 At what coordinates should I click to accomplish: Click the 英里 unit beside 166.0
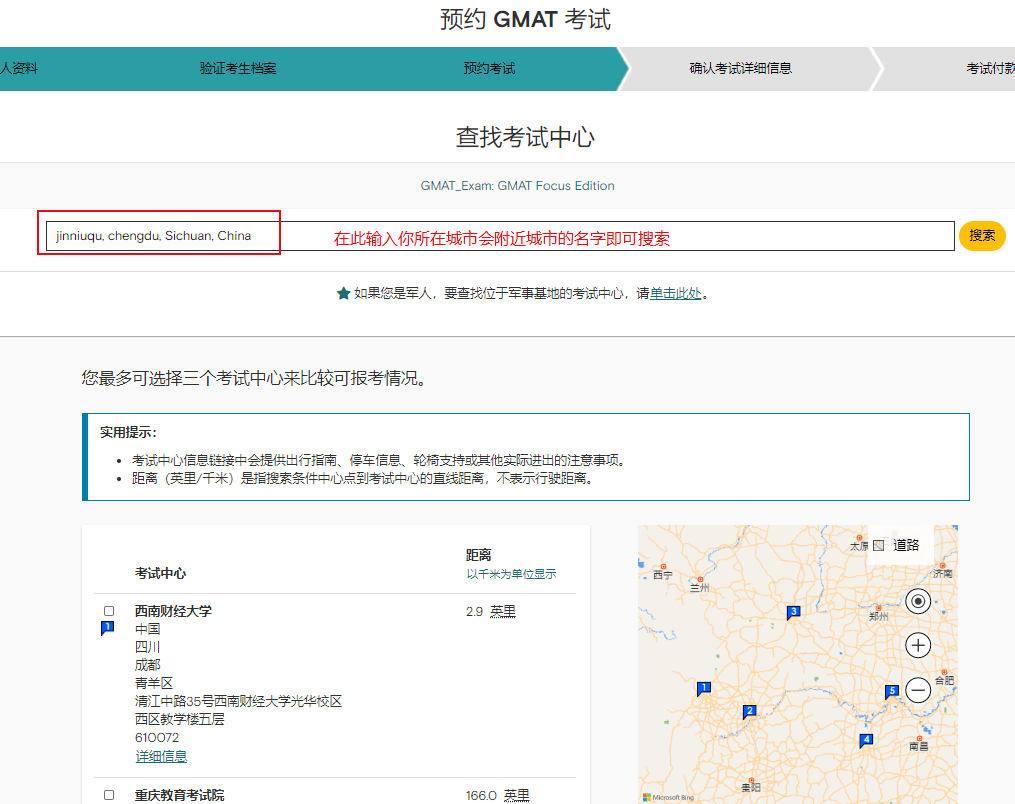517,795
